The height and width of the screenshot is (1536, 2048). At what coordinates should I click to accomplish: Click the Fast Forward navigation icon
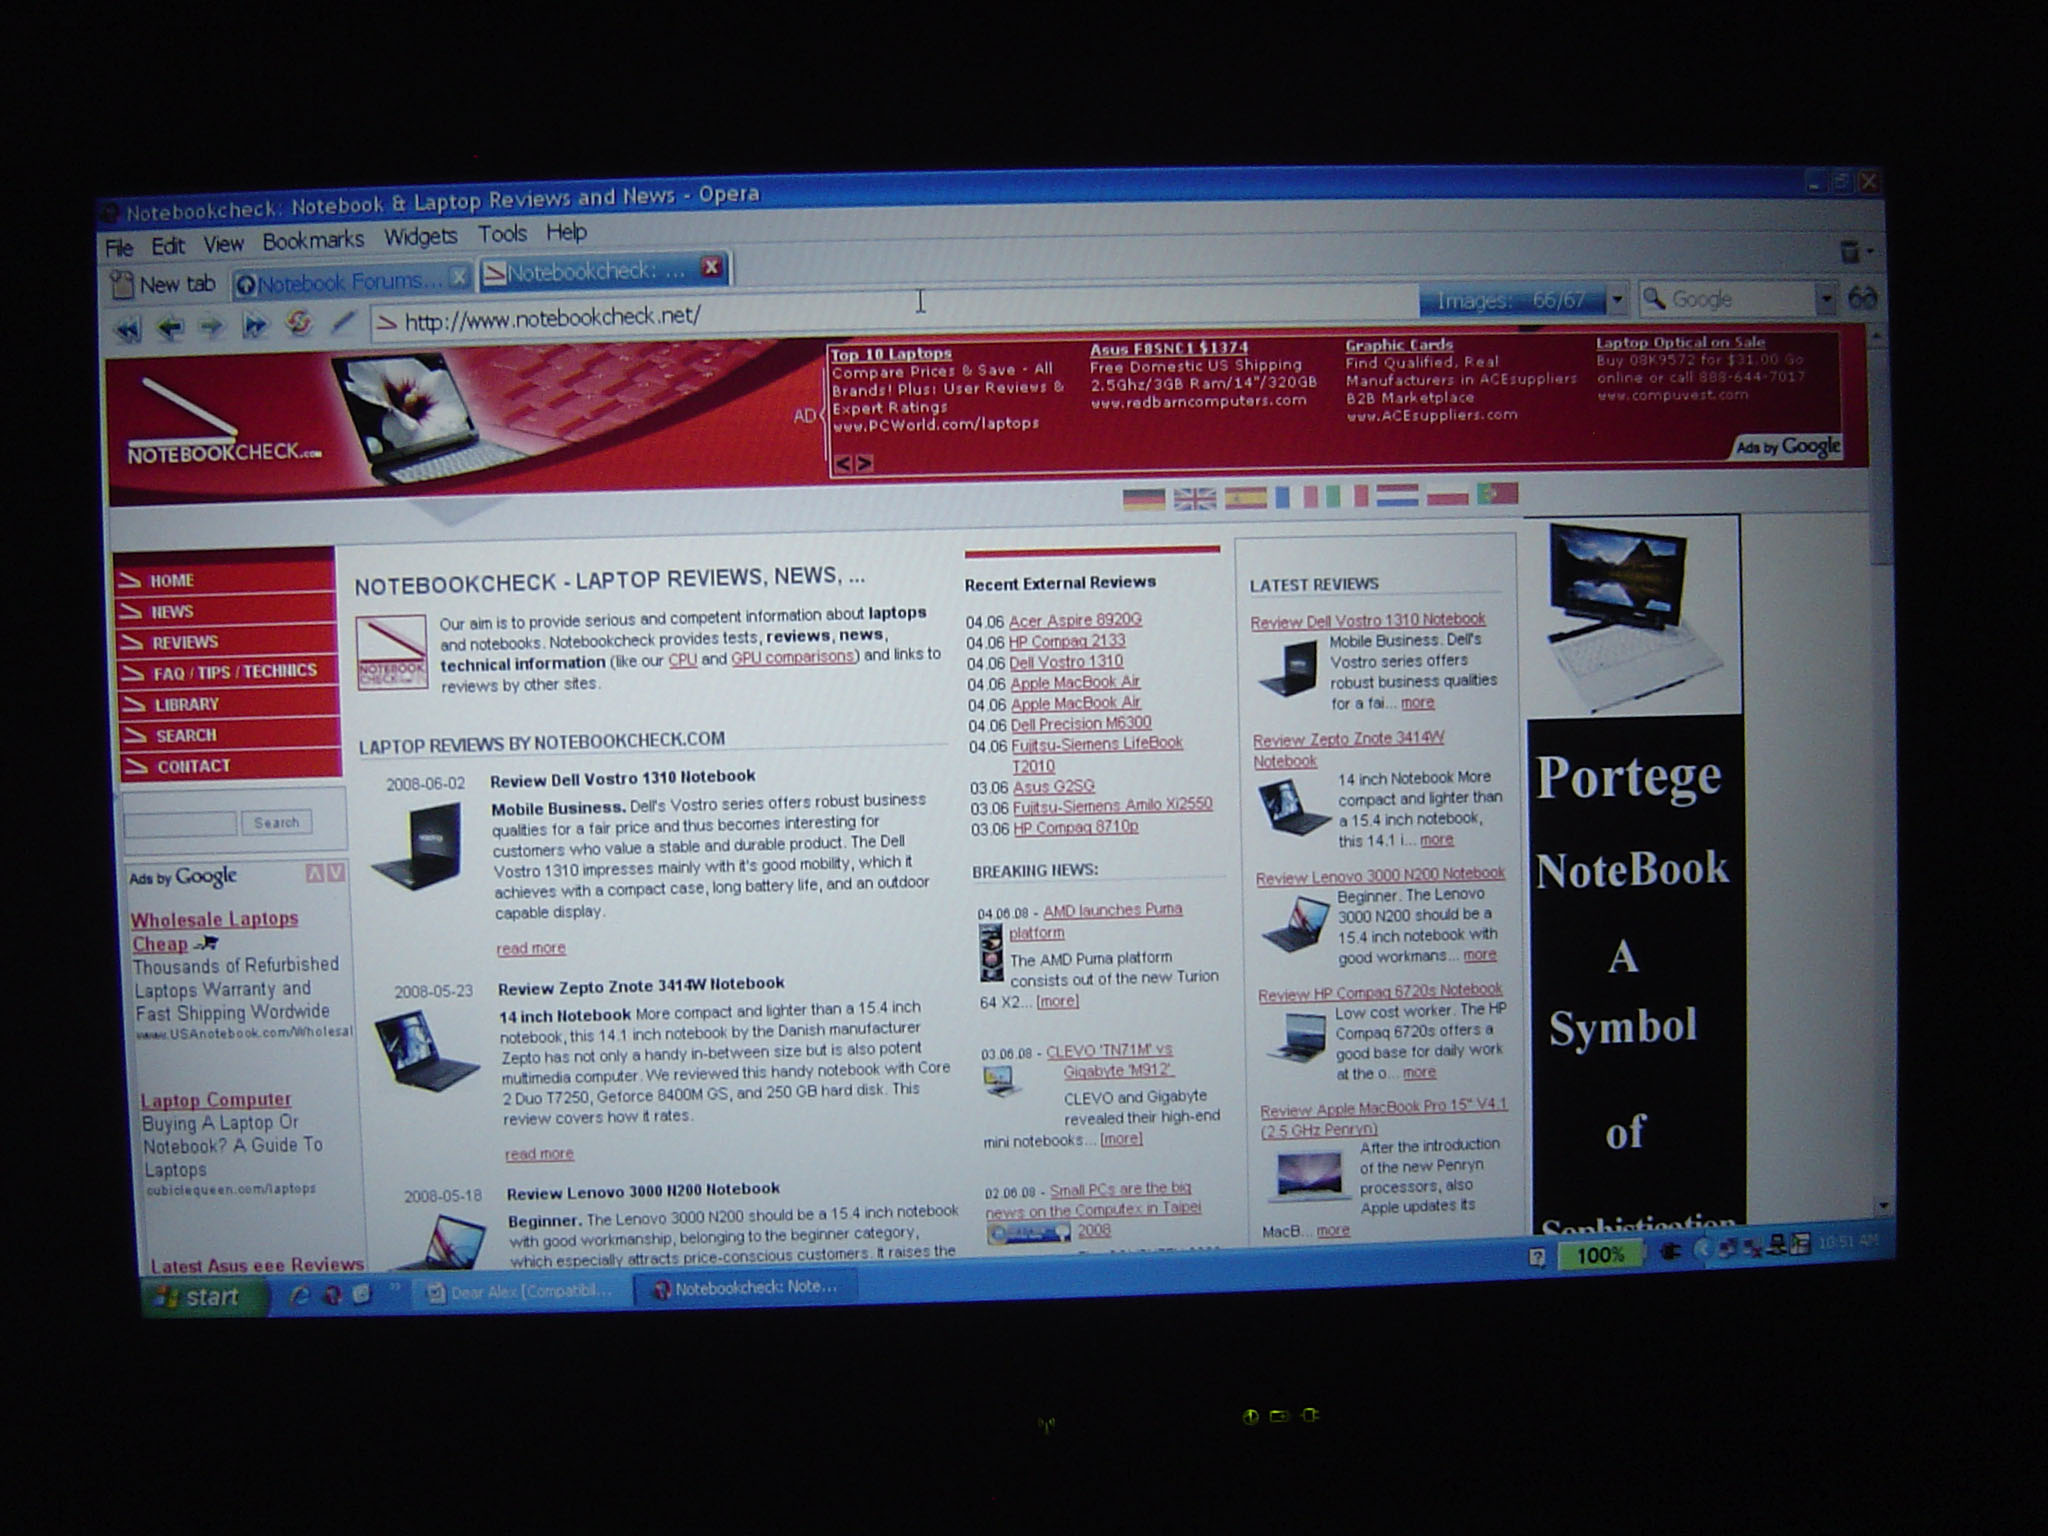[x=255, y=325]
